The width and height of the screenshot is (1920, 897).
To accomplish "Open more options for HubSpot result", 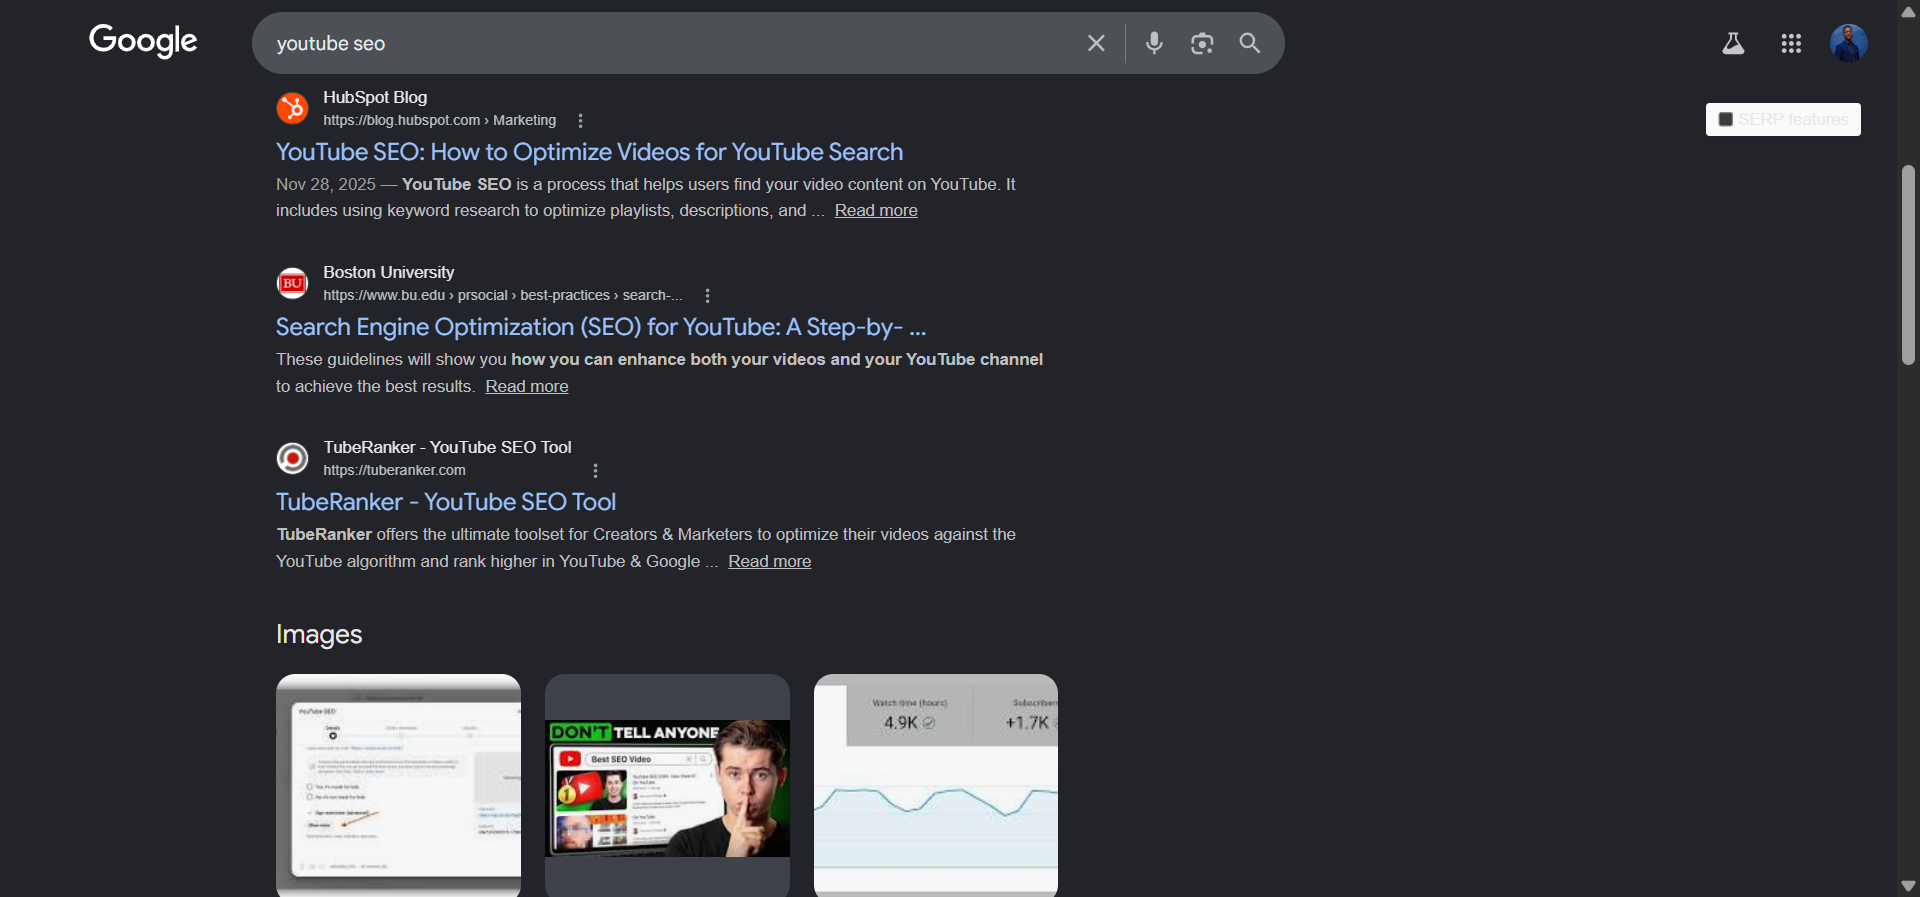I will tap(580, 121).
